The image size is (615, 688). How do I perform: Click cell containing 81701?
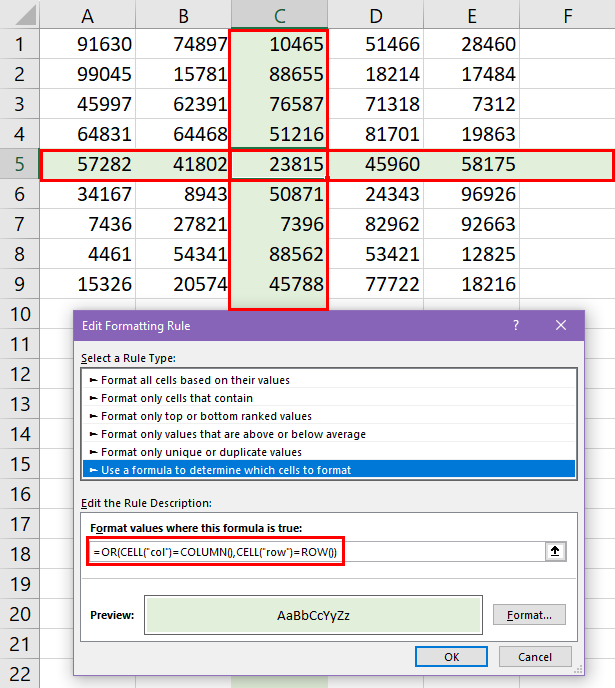click(375, 134)
